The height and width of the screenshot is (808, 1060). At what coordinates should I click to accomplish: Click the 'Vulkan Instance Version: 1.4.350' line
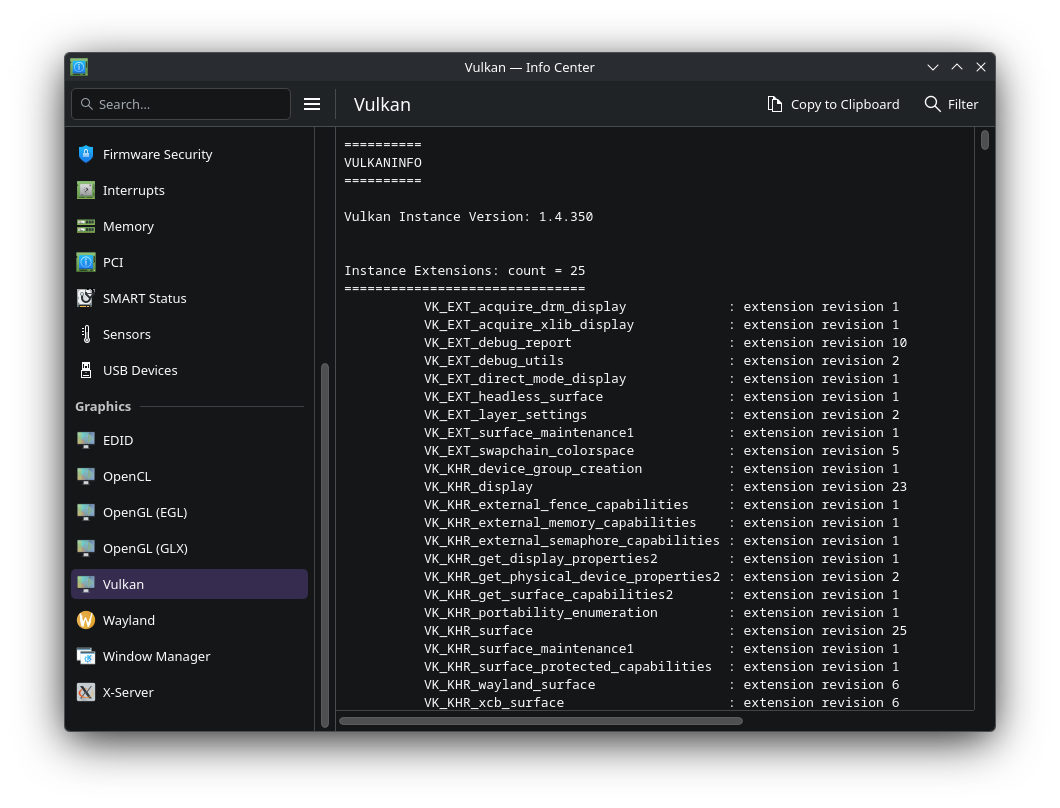(468, 216)
